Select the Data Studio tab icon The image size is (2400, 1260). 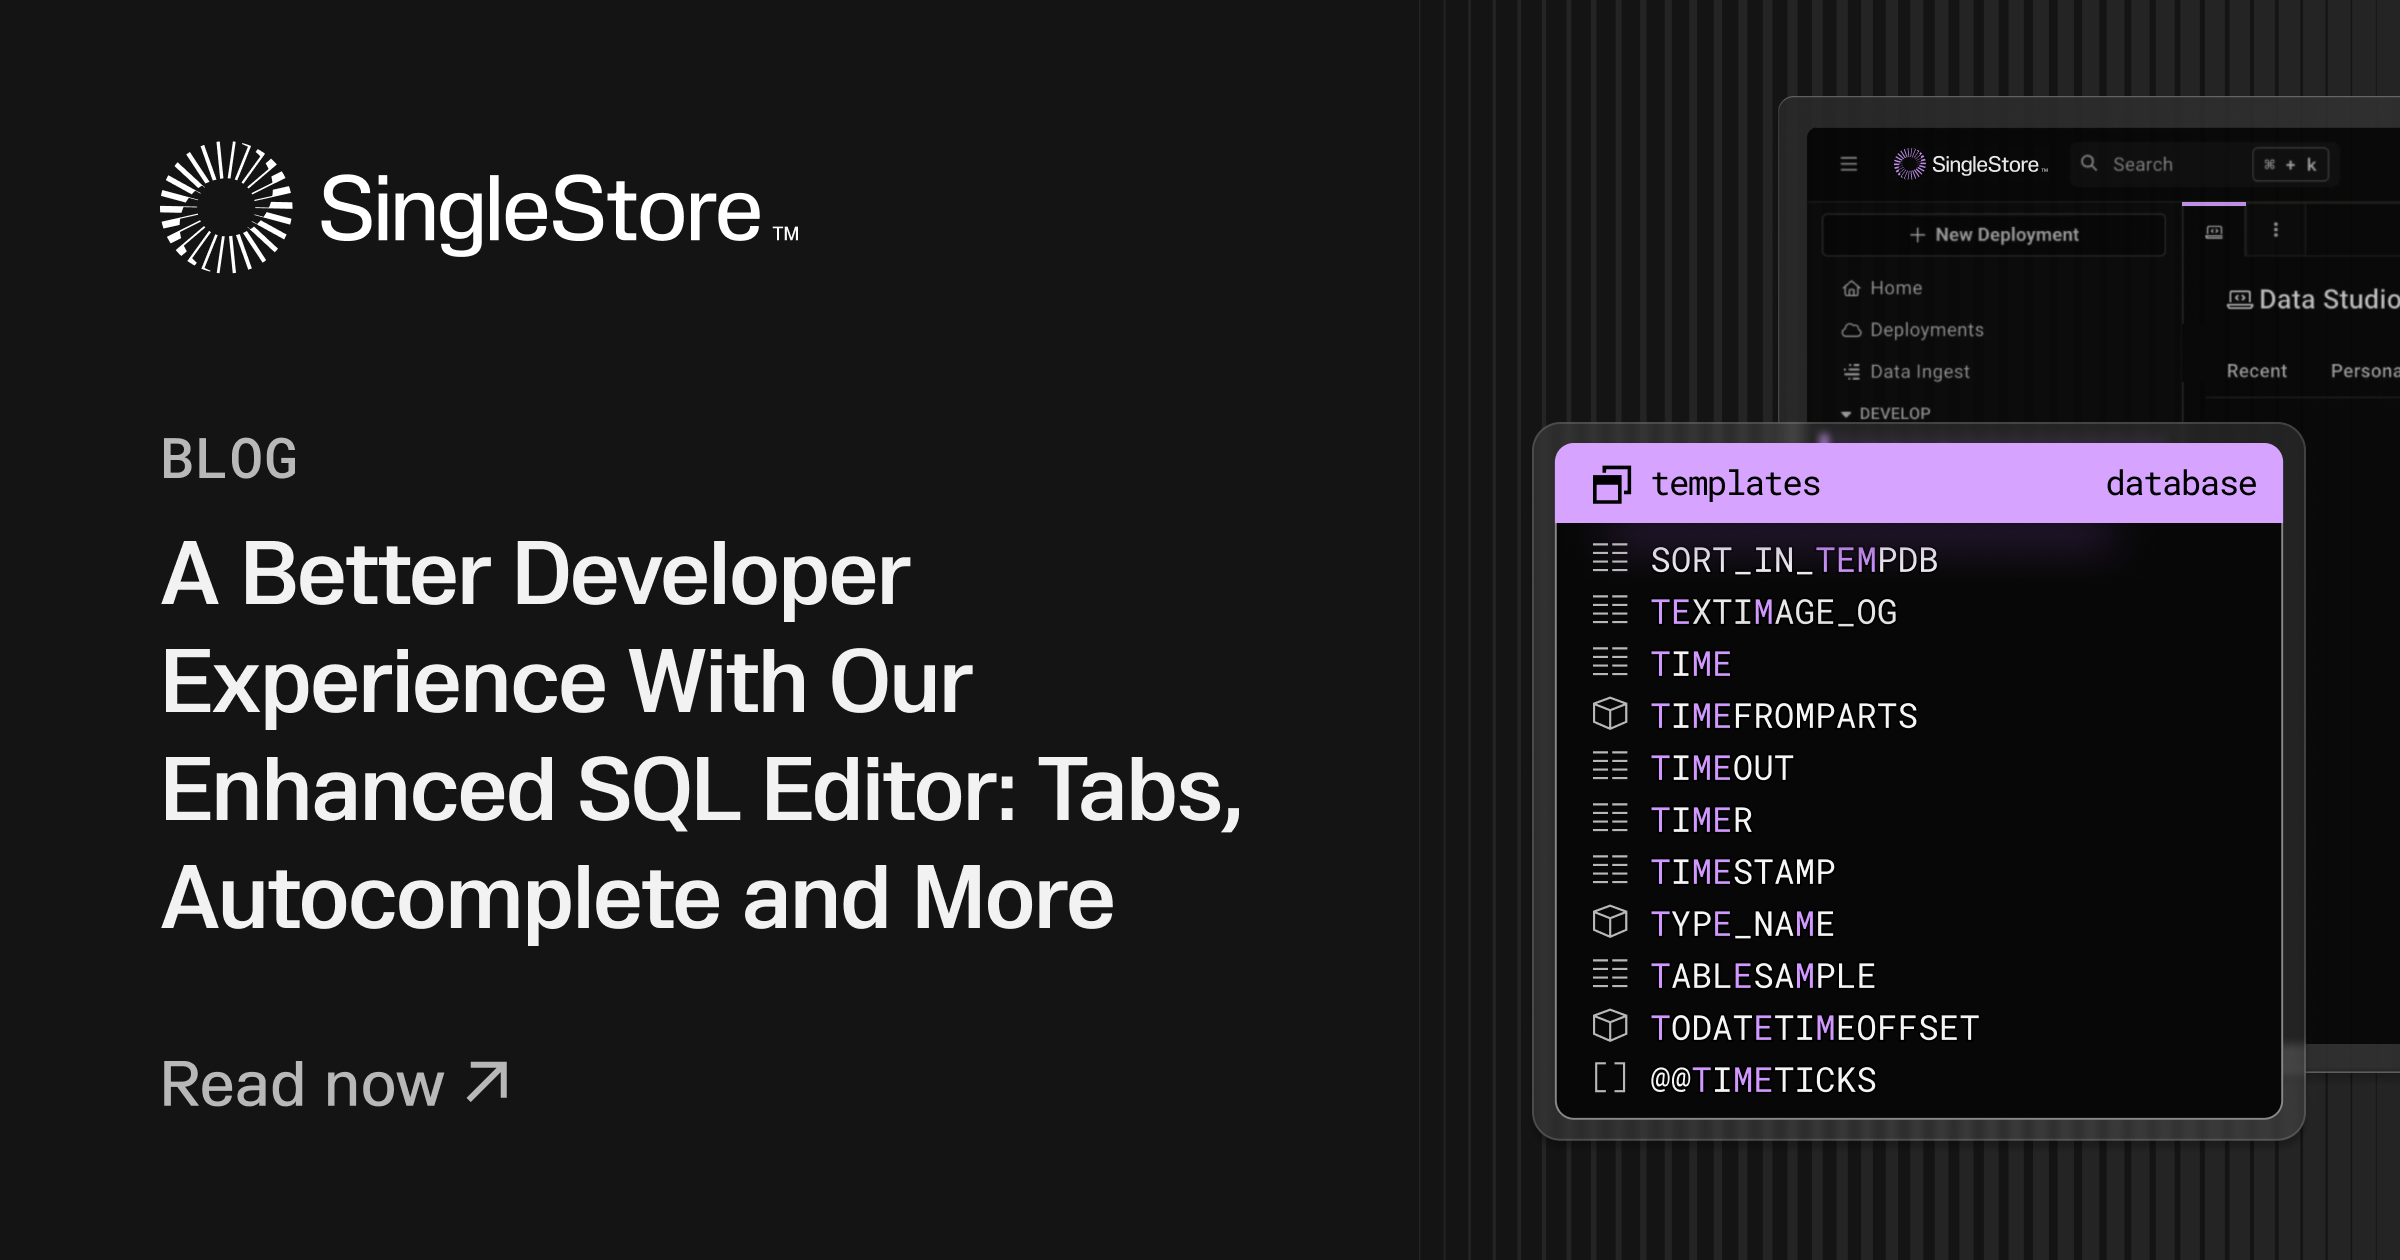tap(2214, 232)
